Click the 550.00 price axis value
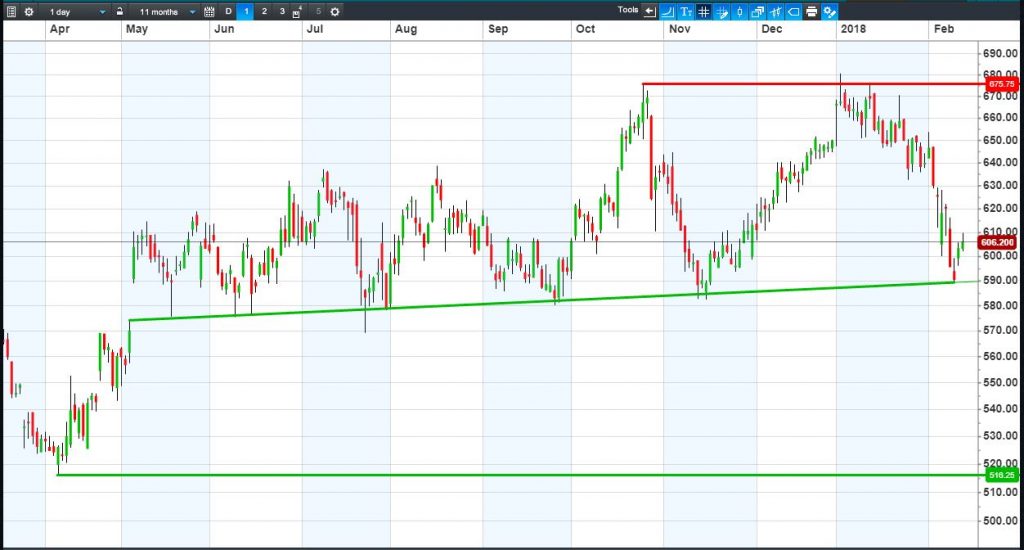 point(1000,382)
